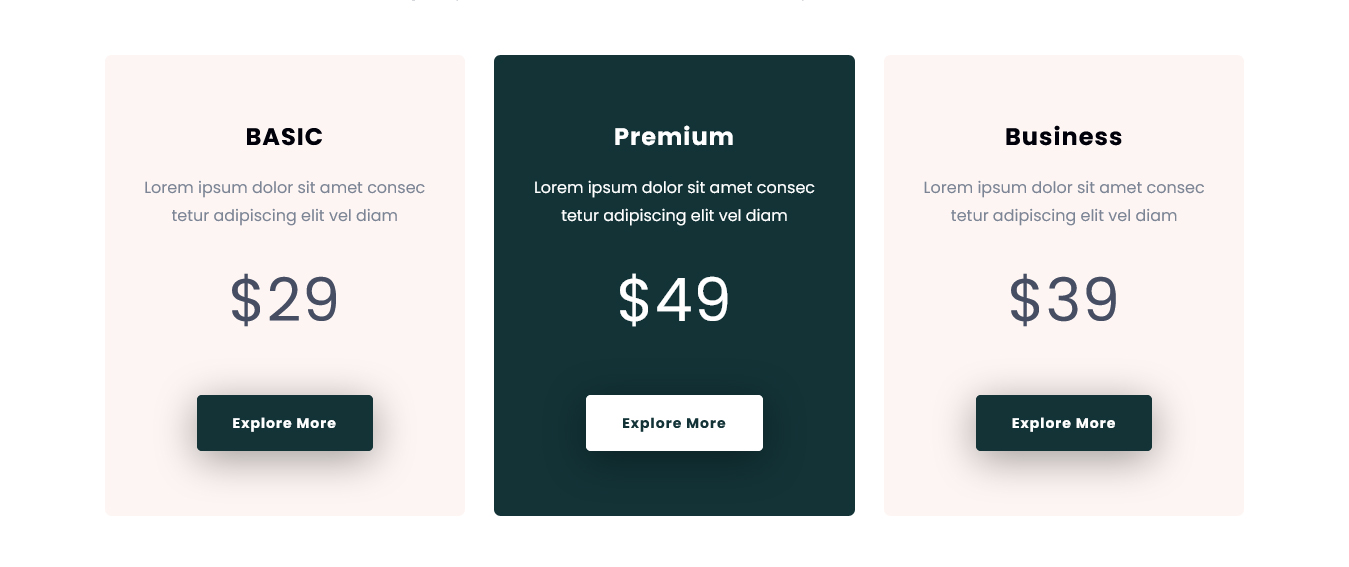The height and width of the screenshot is (567, 1349).
Task: Select the white description text in Premium card
Action: coord(674,201)
